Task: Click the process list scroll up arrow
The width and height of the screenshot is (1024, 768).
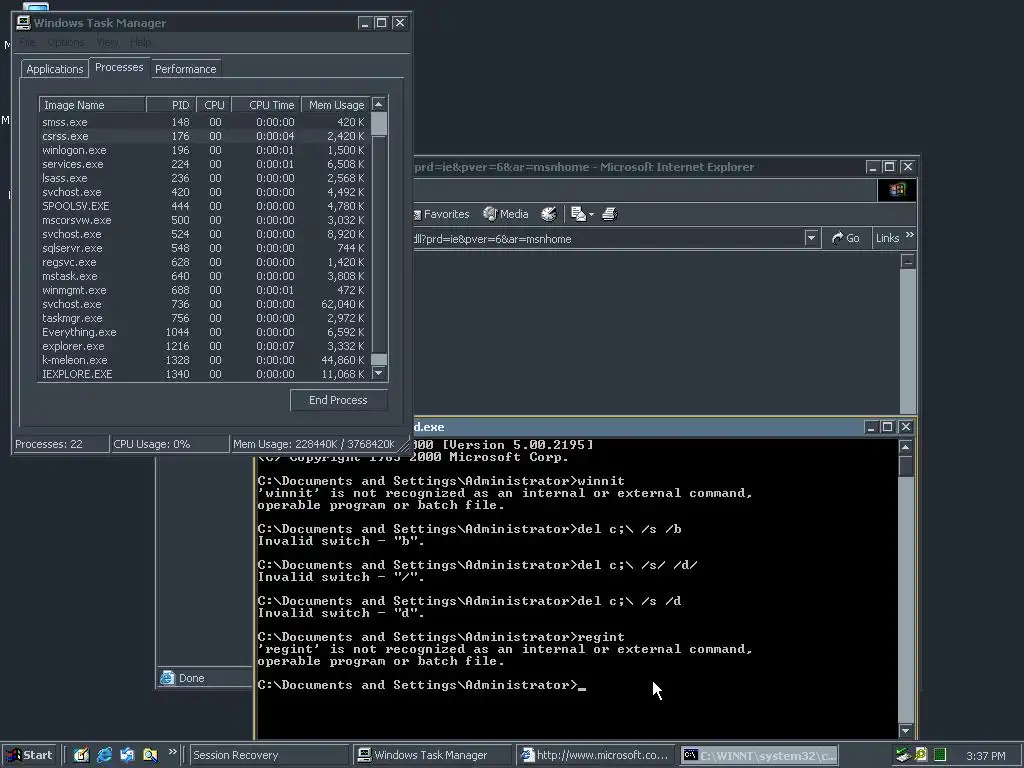Action: coord(379,104)
